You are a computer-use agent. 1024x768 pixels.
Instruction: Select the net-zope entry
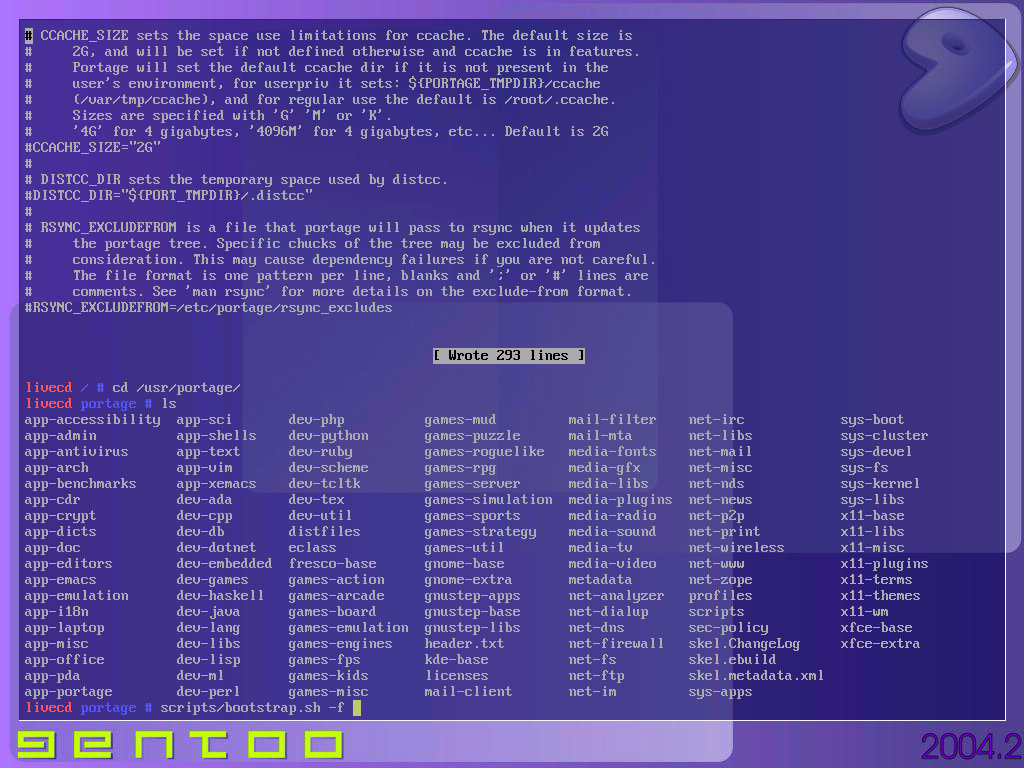[x=720, y=580]
